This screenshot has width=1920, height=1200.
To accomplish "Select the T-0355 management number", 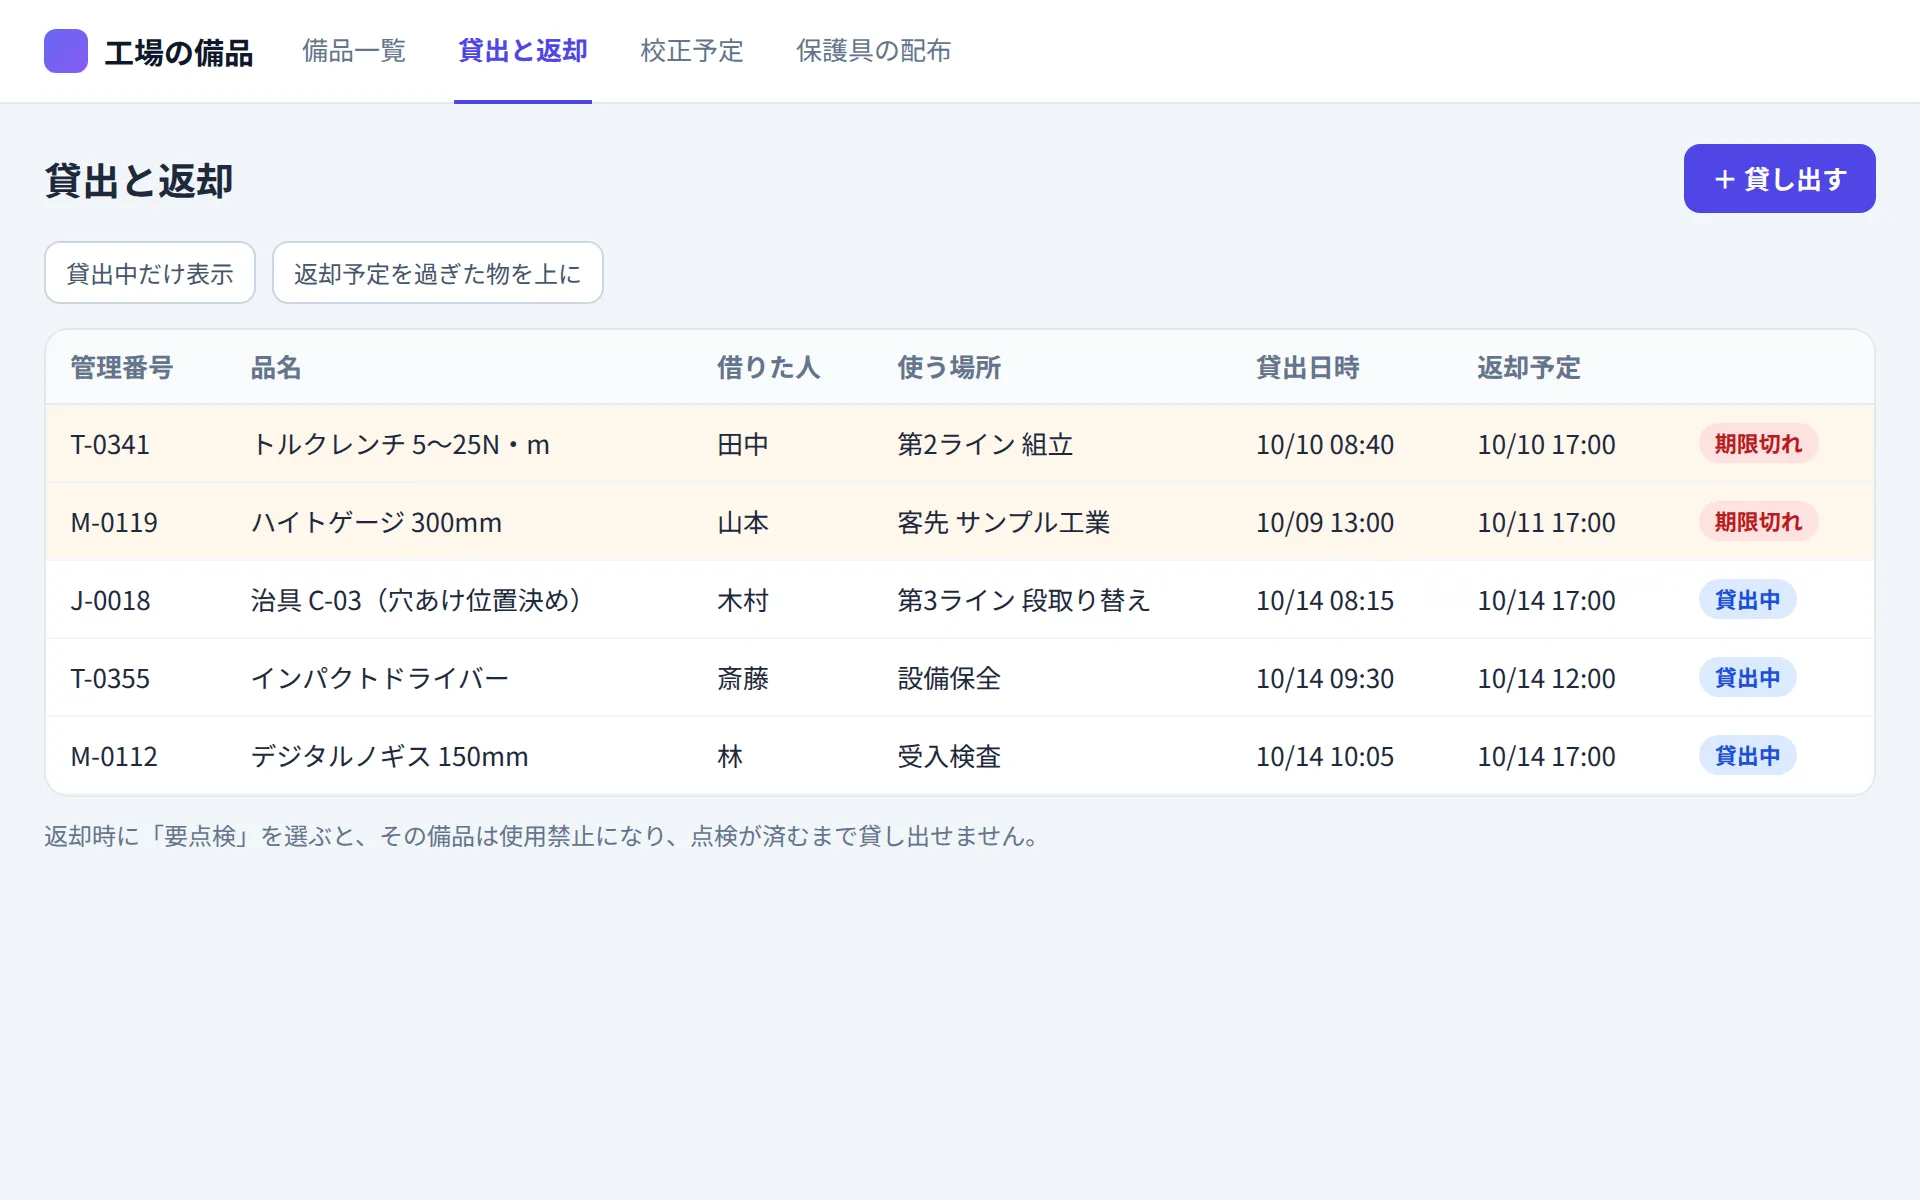I will pyautogui.click(x=110, y=679).
